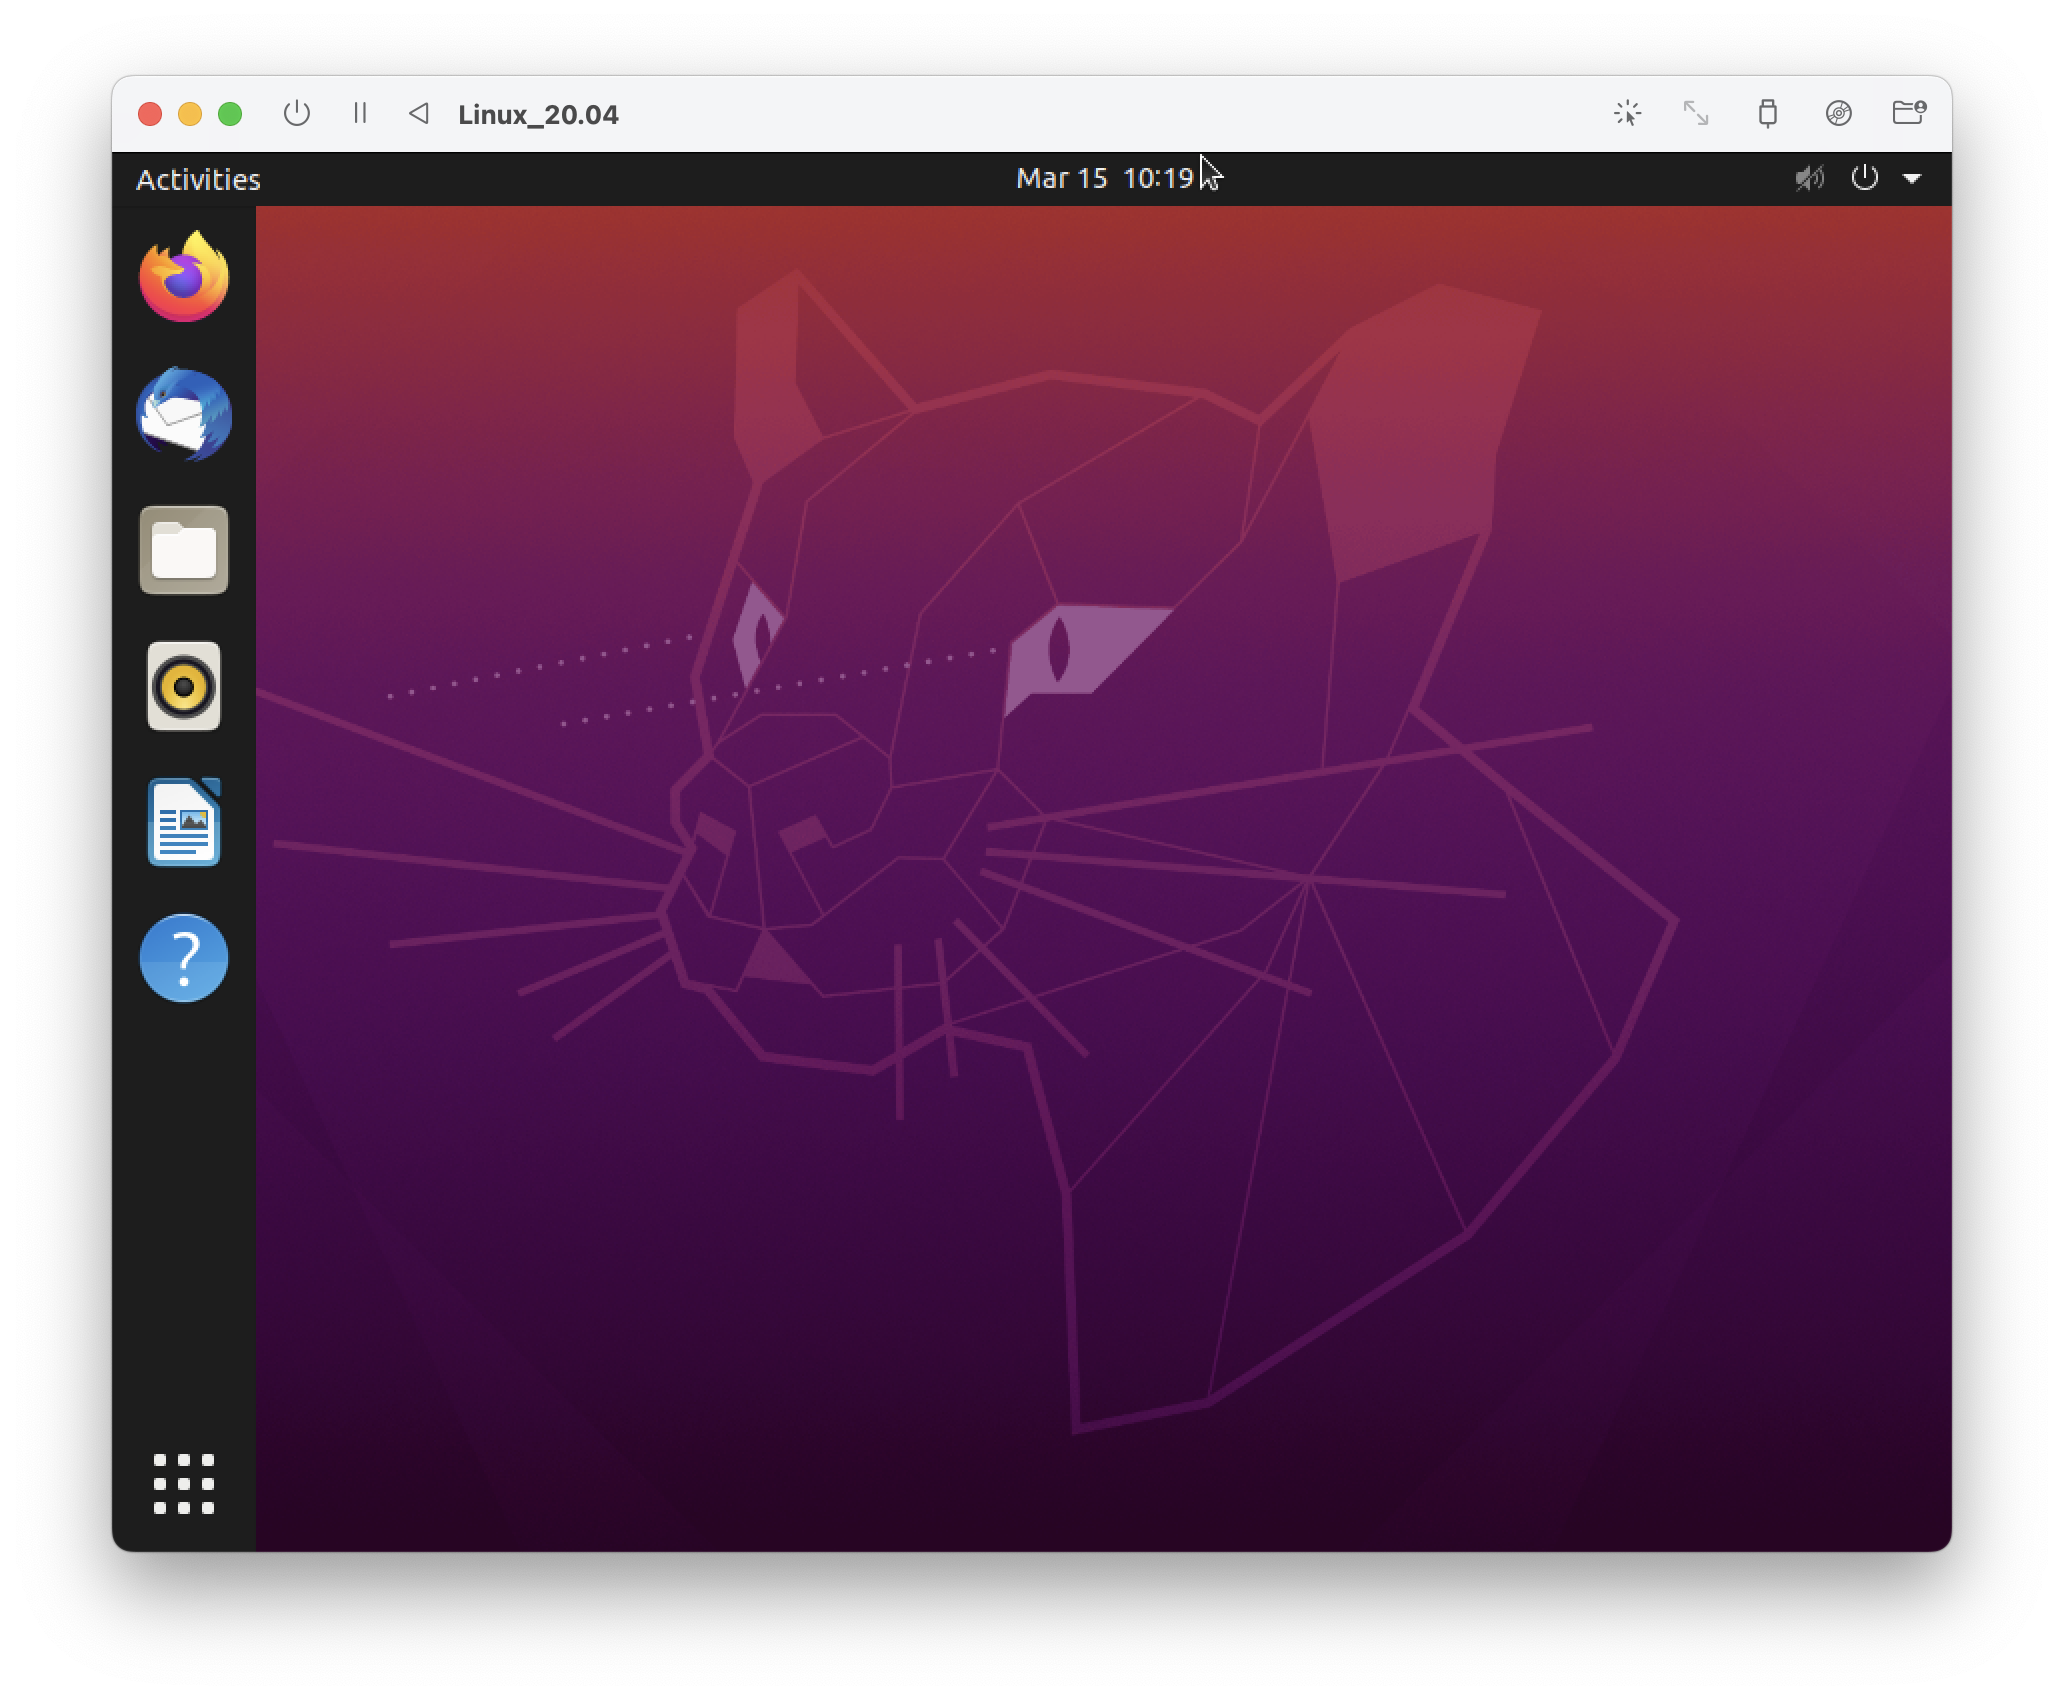Viewport: 2064px width, 1700px height.
Task: Expand the system menu arrow
Action: [x=1912, y=179]
